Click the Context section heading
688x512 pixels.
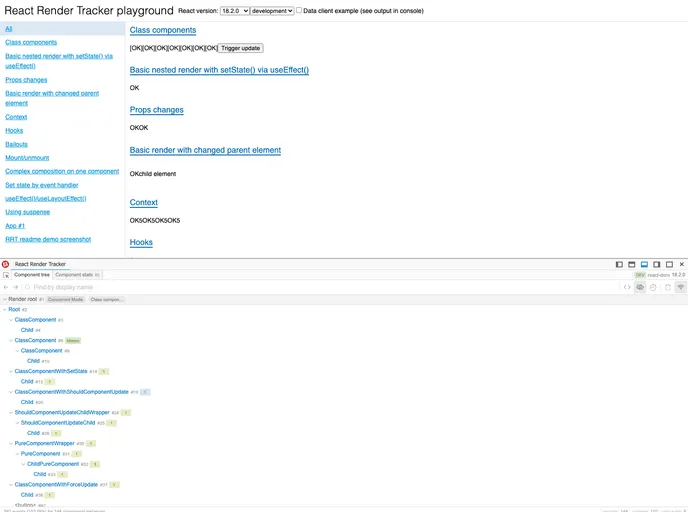point(143,202)
